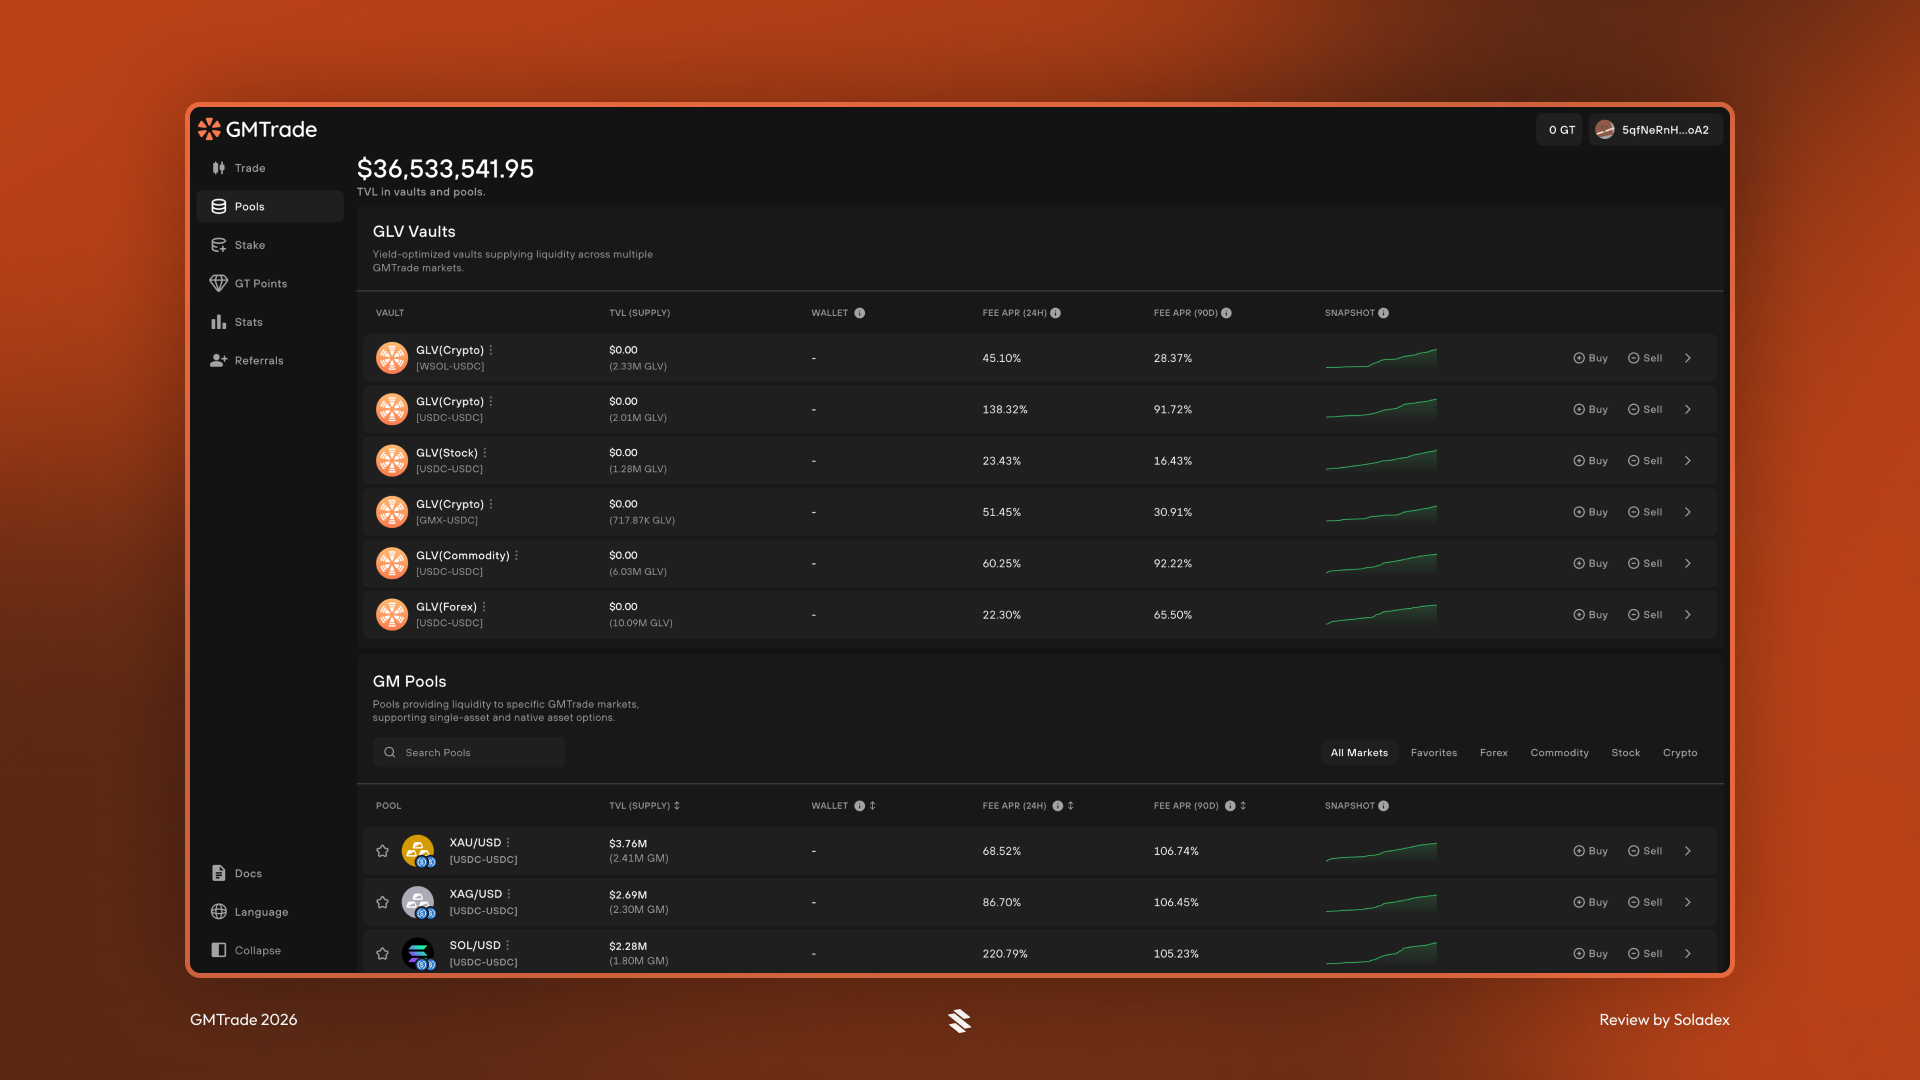Click the GLV(Forex) 65.50% APR value
The image size is (1920, 1080).
tap(1172, 615)
